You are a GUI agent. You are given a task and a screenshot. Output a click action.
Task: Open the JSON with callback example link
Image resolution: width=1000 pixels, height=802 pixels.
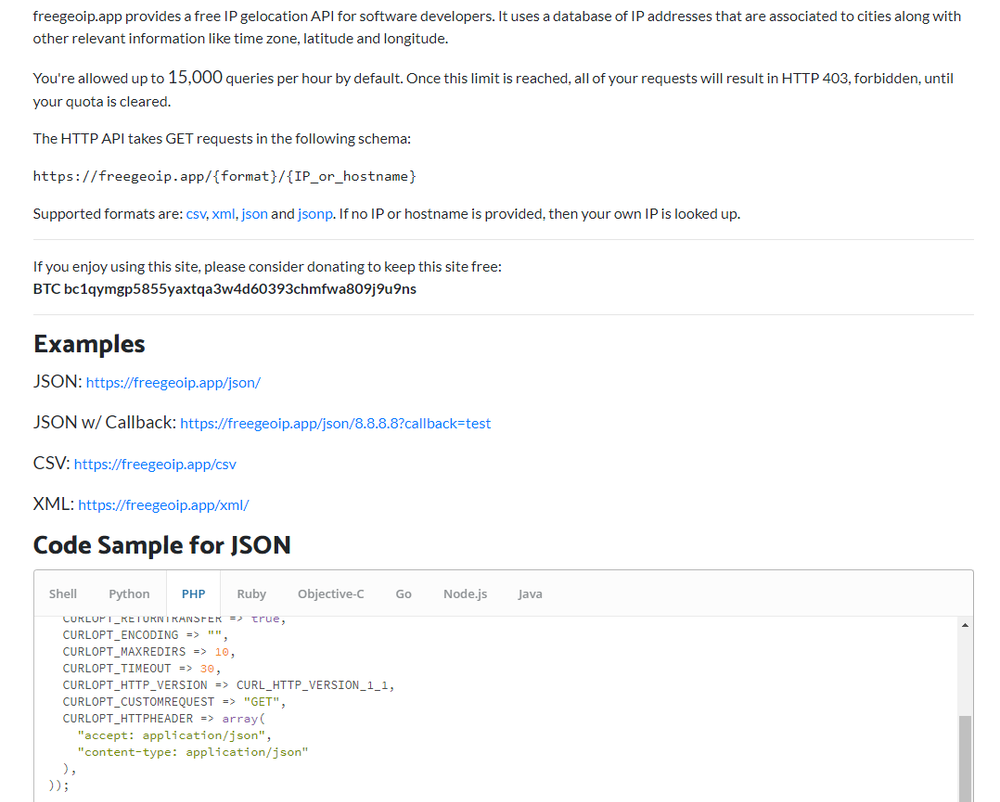tap(334, 423)
